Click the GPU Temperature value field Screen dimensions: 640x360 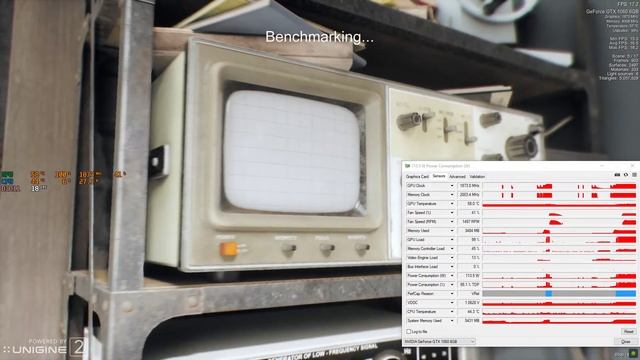[469, 204]
